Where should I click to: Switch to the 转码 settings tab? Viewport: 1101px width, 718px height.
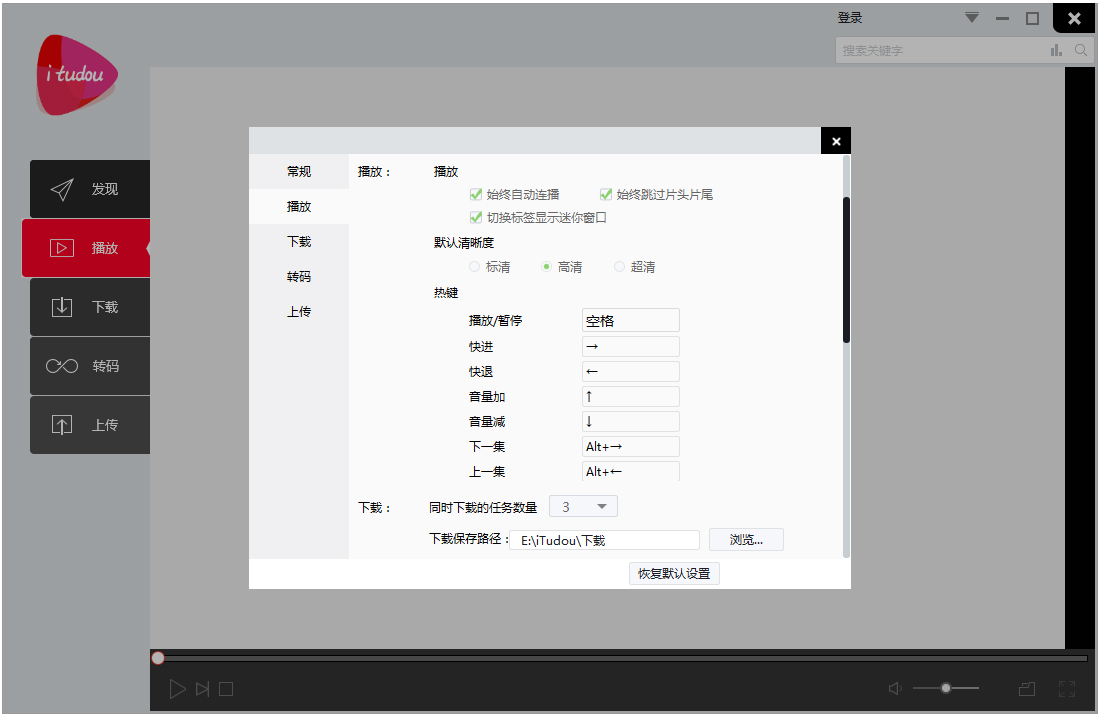pyautogui.click(x=298, y=276)
